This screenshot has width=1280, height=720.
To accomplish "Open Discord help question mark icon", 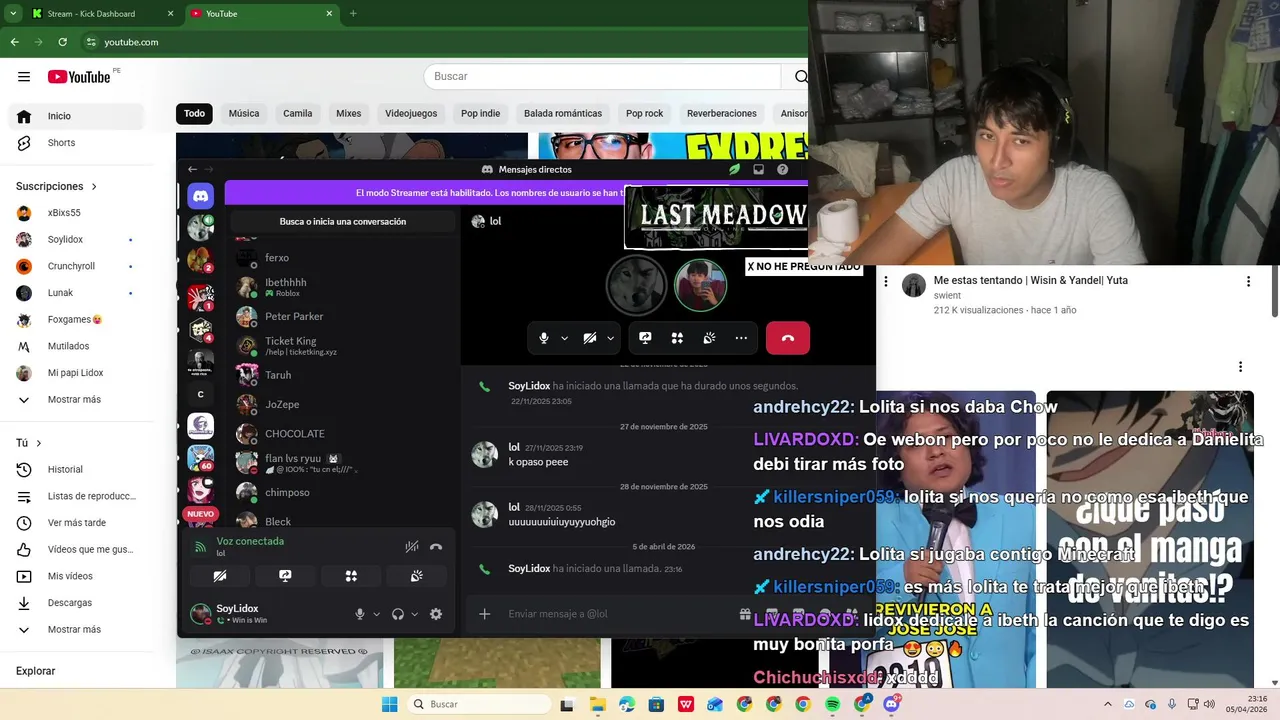I will click(782, 170).
